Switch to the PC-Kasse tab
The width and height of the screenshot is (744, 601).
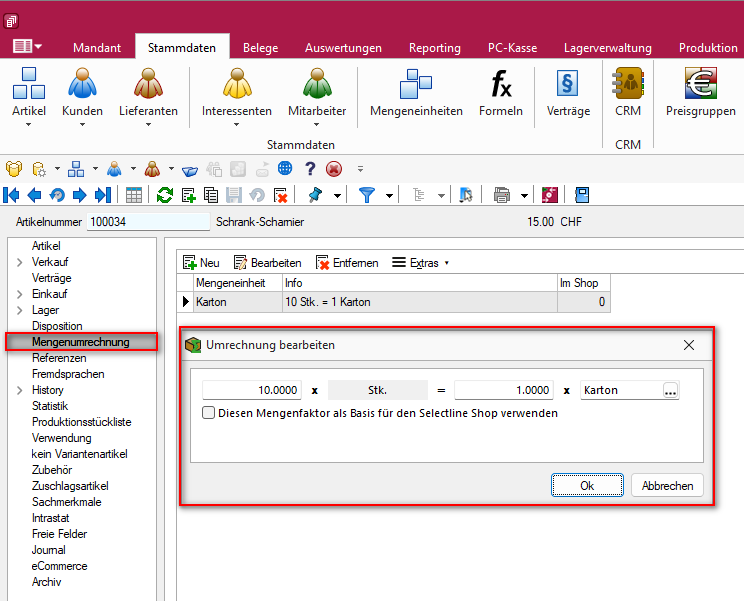coord(512,48)
